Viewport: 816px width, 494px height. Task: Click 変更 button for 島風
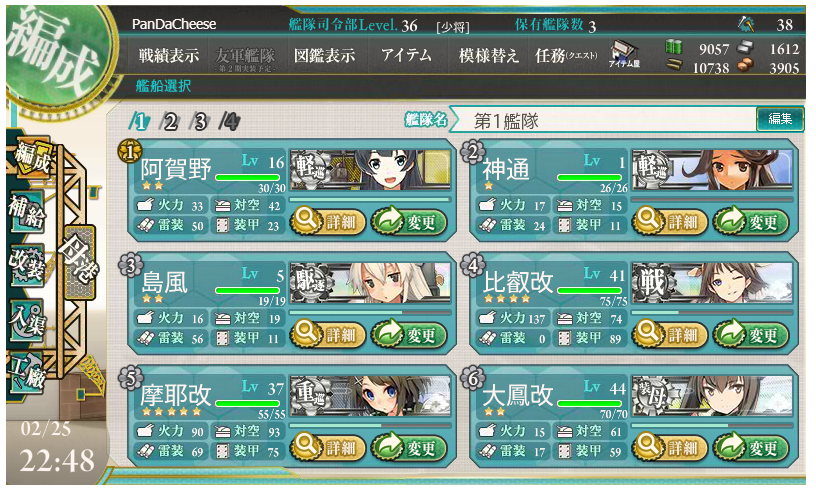pos(409,335)
